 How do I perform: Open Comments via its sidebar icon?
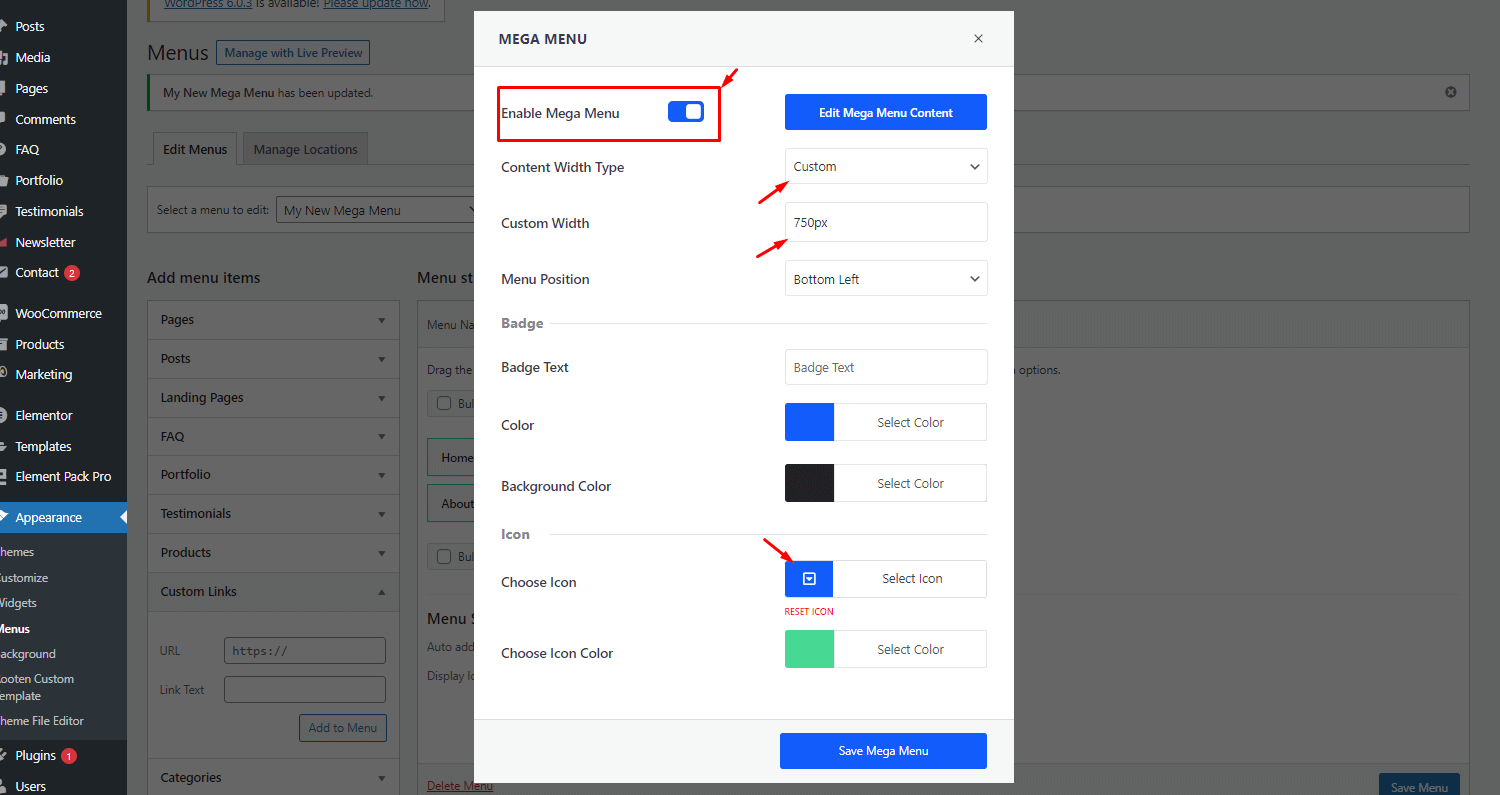pos(7,119)
